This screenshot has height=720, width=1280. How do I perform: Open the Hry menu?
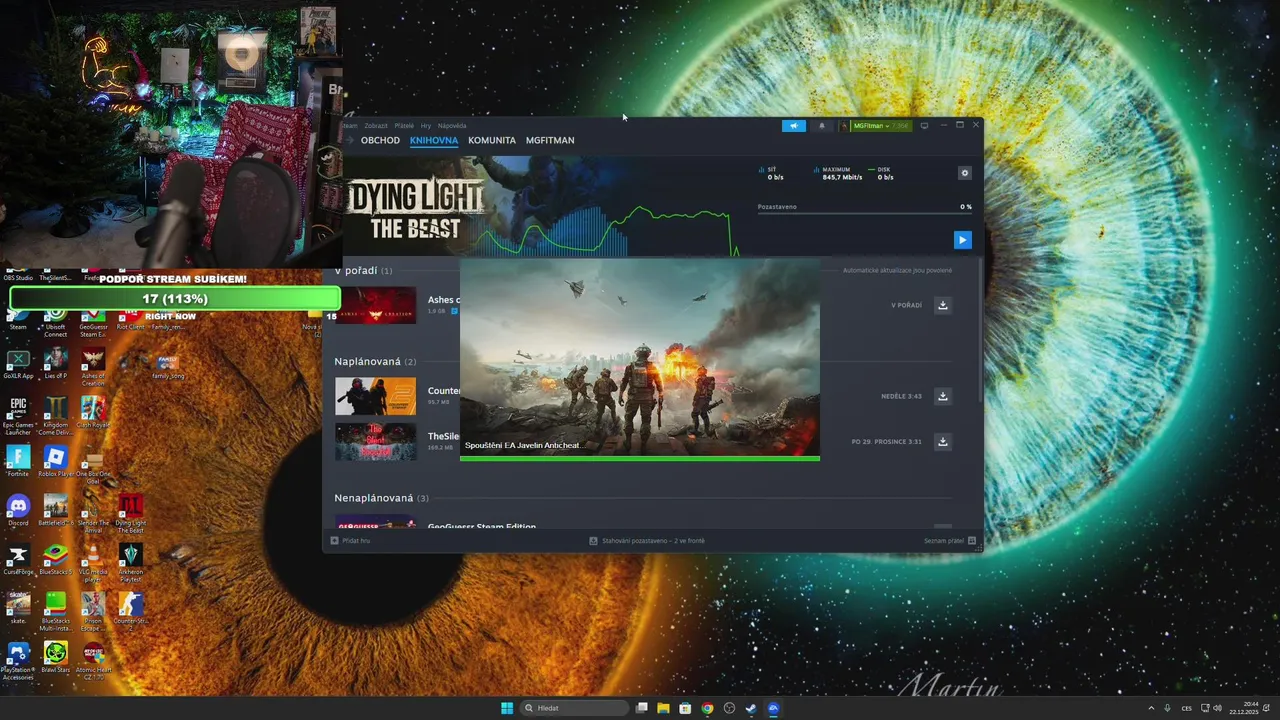point(426,126)
